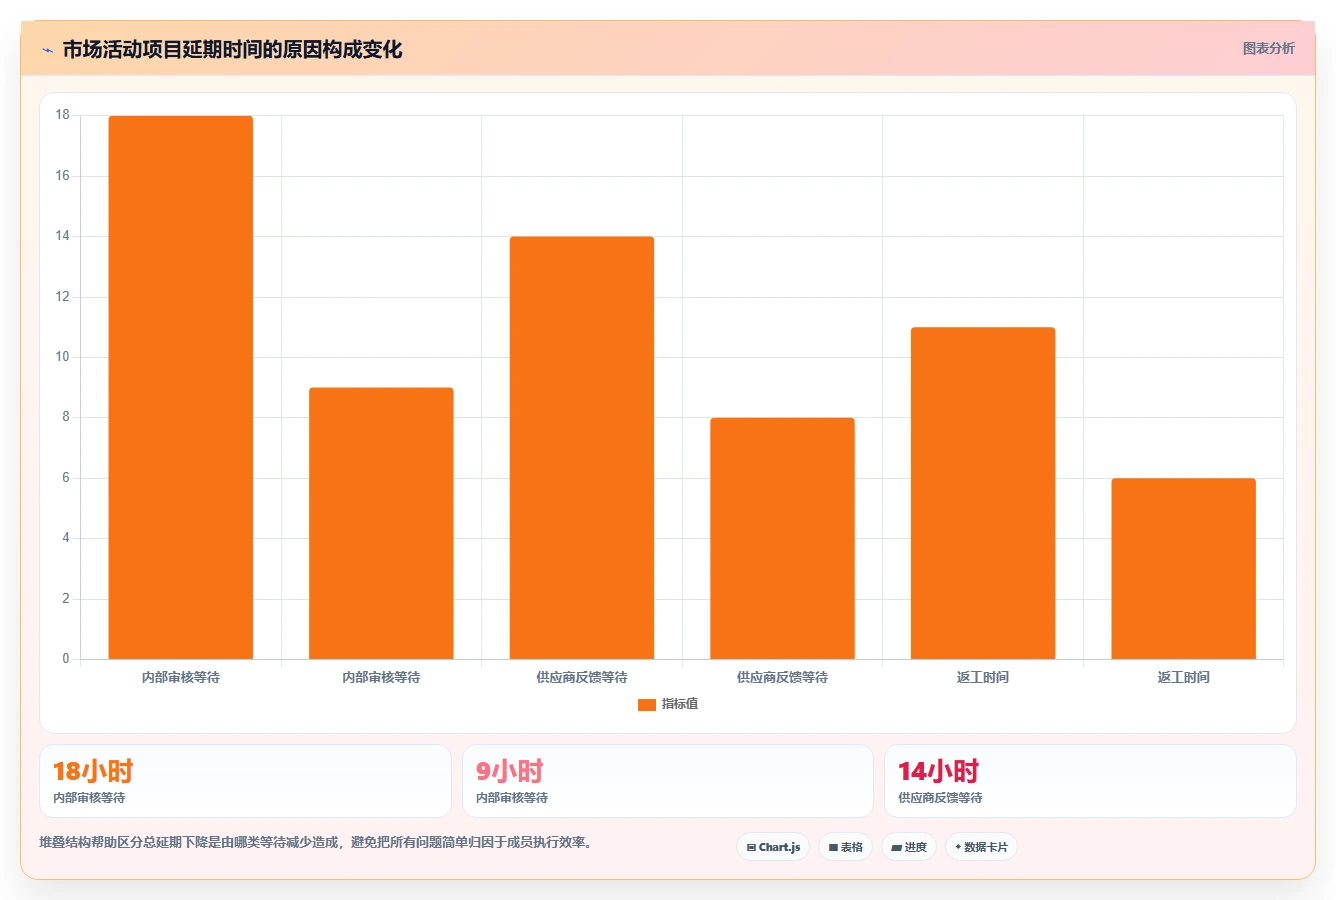The height and width of the screenshot is (900, 1336).
Task: Click the 供应商反馈等待 bar valued at 8
Action: (782, 538)
